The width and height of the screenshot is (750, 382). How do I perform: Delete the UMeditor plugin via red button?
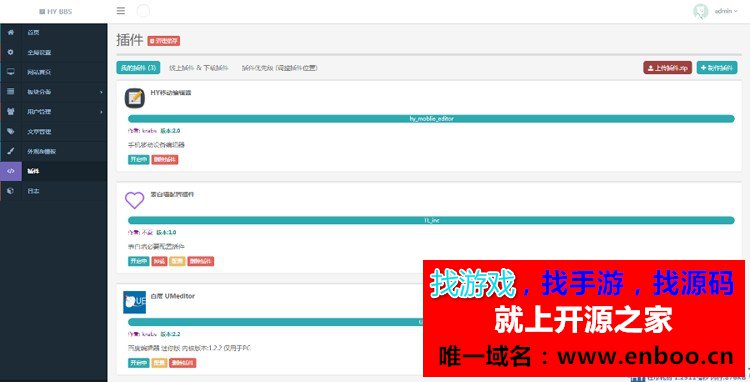183,363
